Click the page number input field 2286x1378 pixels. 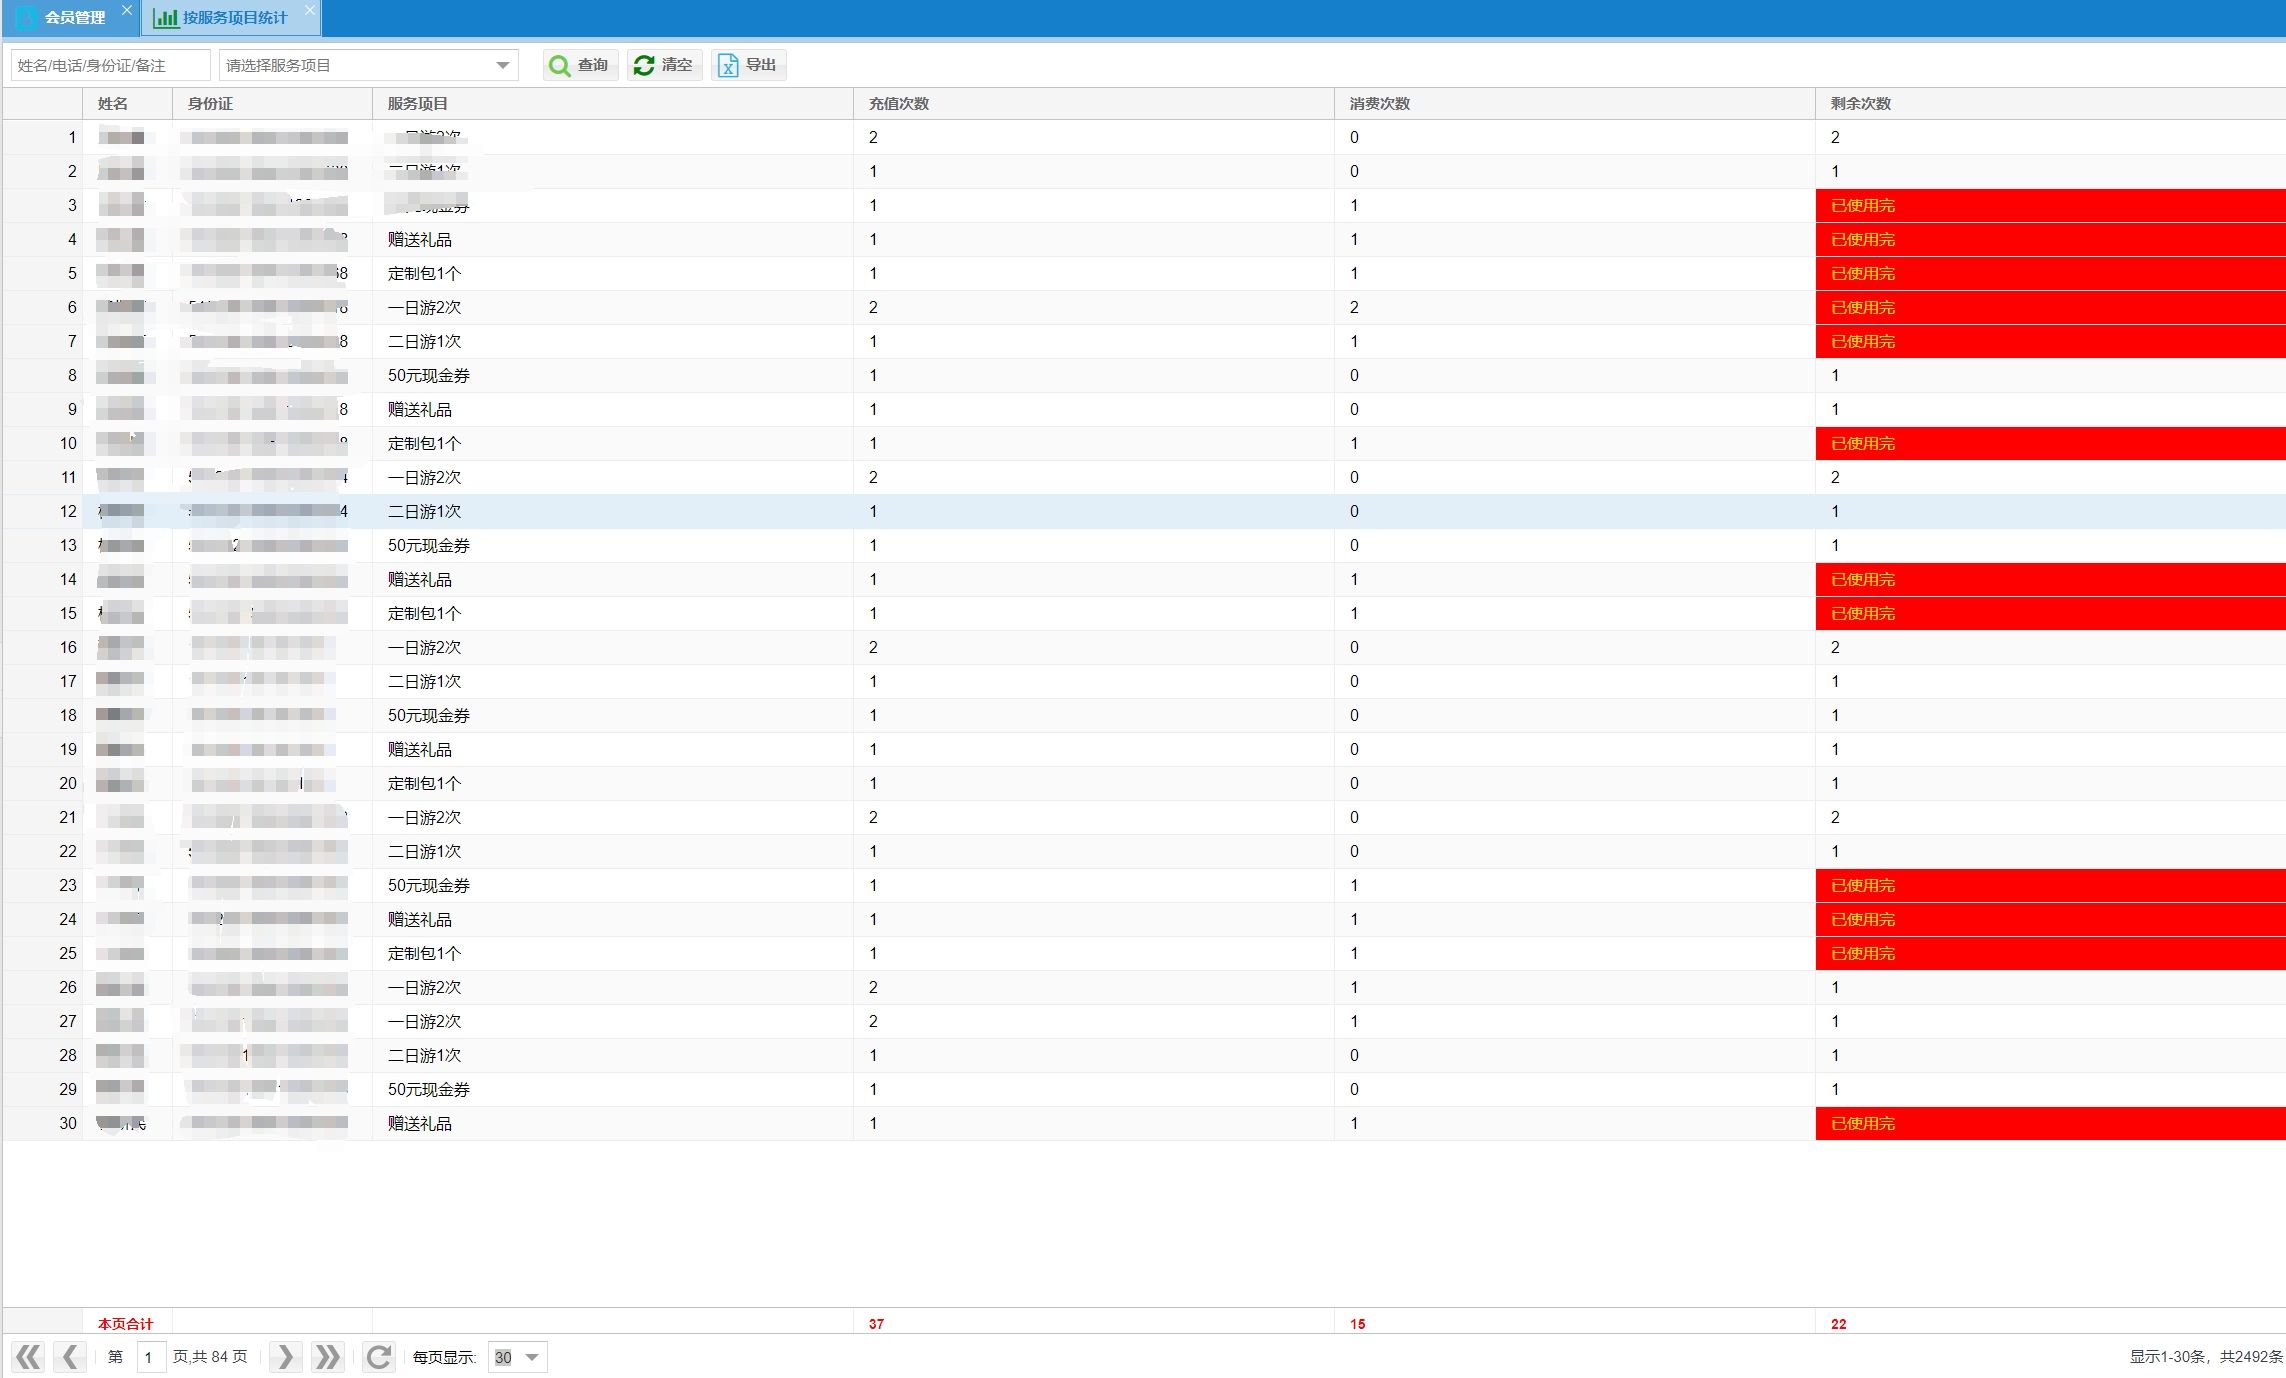pos(151,1357)
